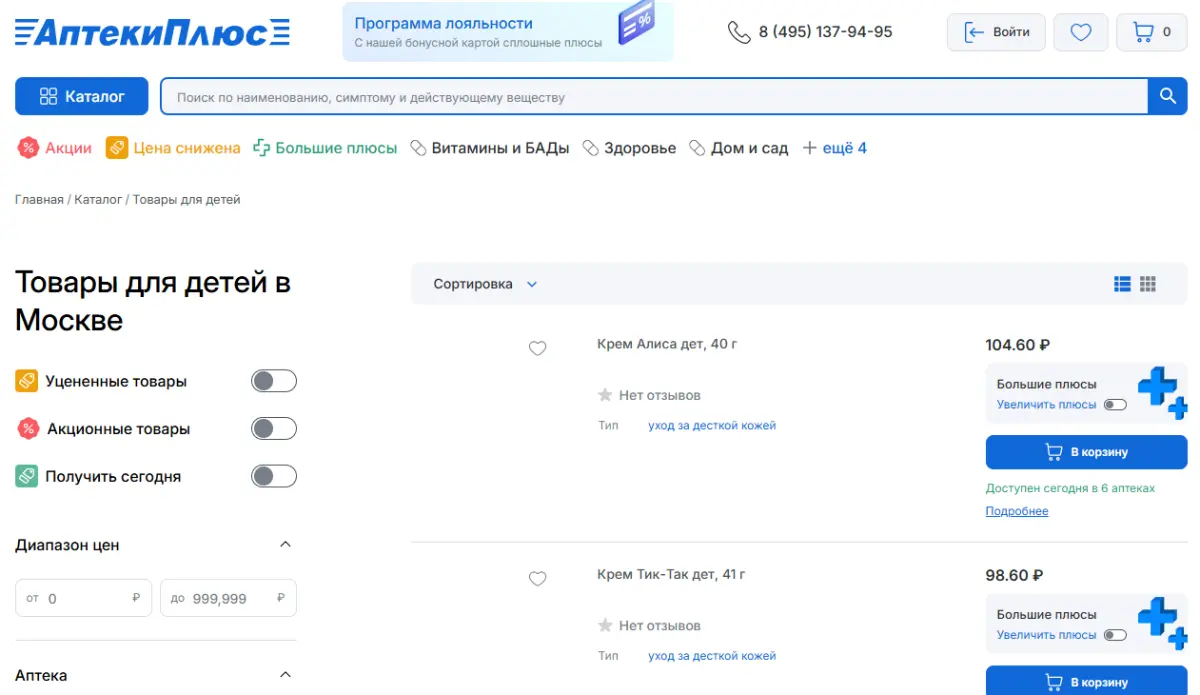
Task: Open the Сортировка dropdown
Action: click(x=485, y=284)
